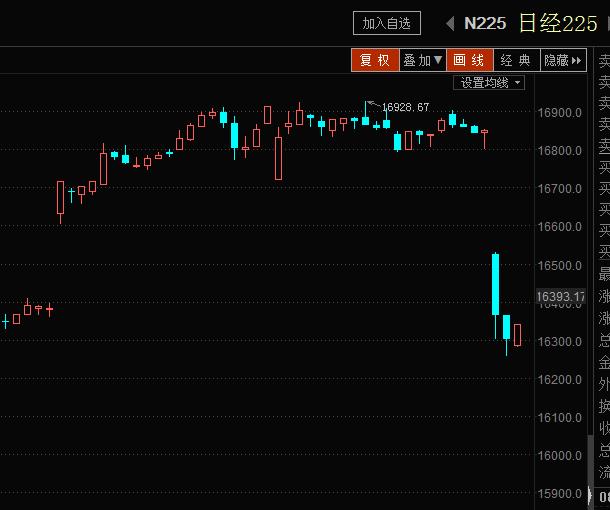Toggle the 复权 adjustment button
This screenshot has width=610, height=510.
[x=375, y=61]
